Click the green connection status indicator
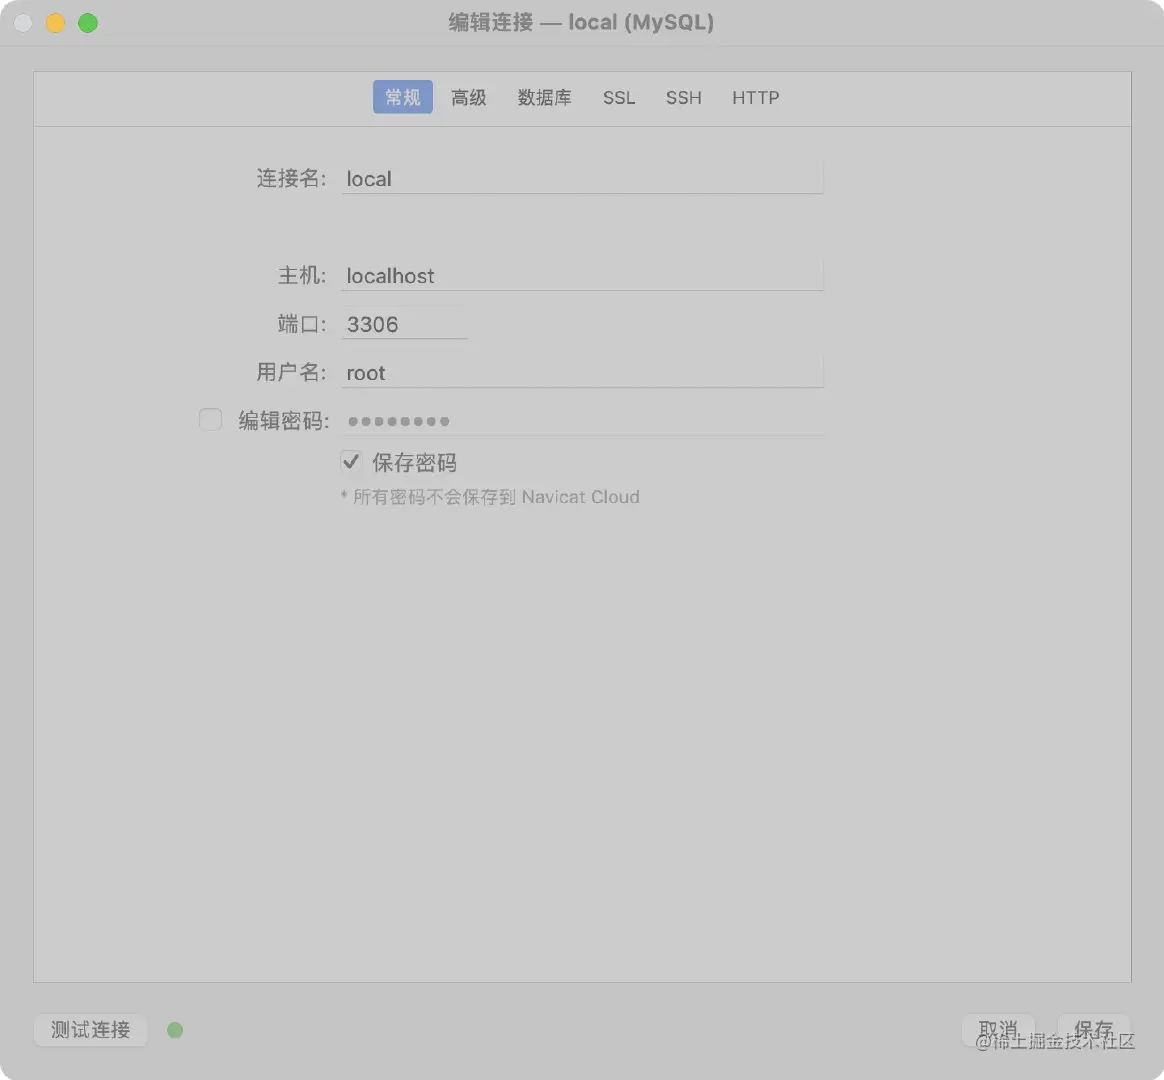 [175, 1030]
